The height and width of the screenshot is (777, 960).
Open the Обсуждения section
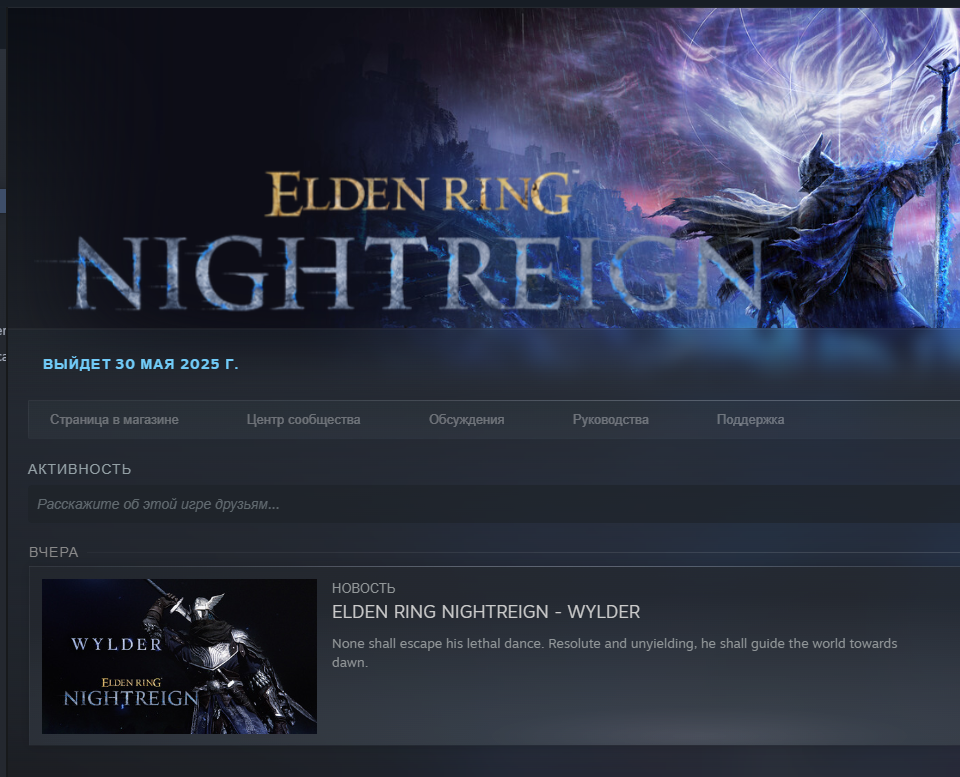pos(466,419)
